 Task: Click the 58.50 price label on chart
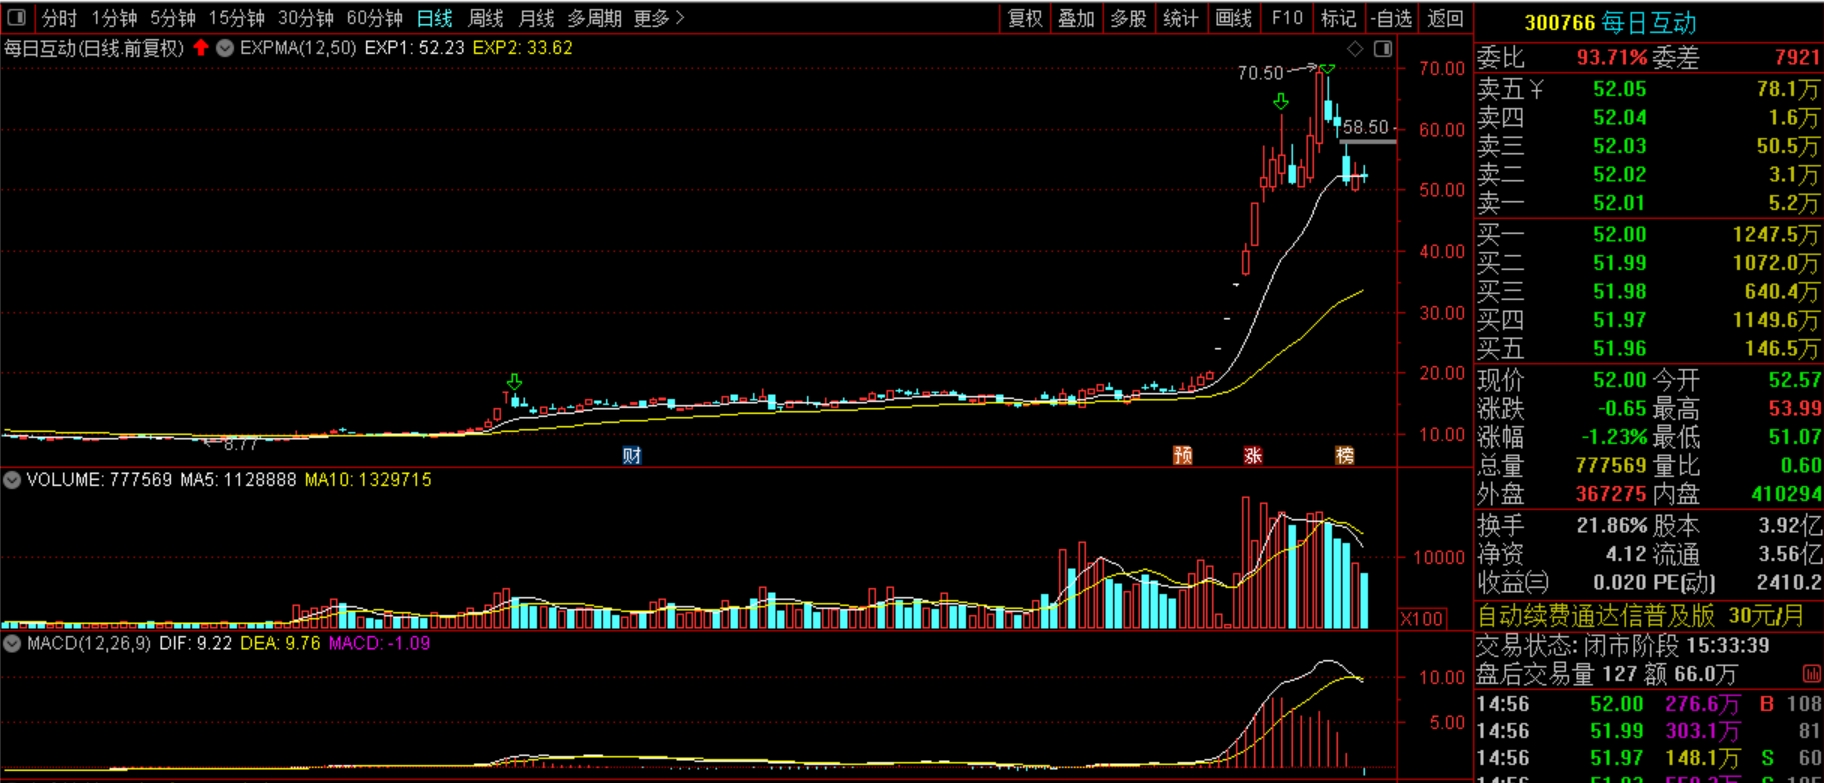coord(1365,127)
